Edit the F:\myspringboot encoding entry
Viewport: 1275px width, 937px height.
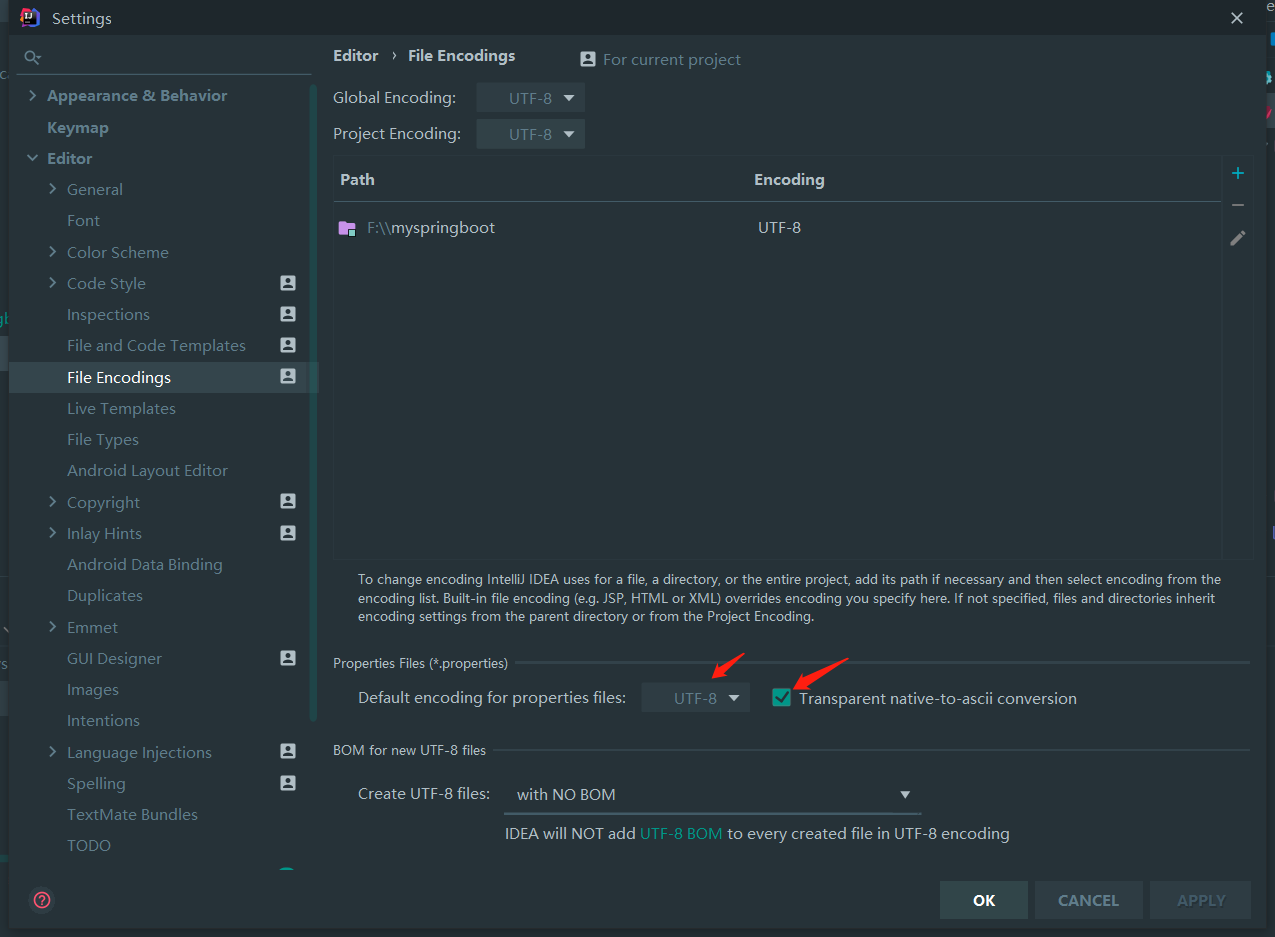point(1237,238)
